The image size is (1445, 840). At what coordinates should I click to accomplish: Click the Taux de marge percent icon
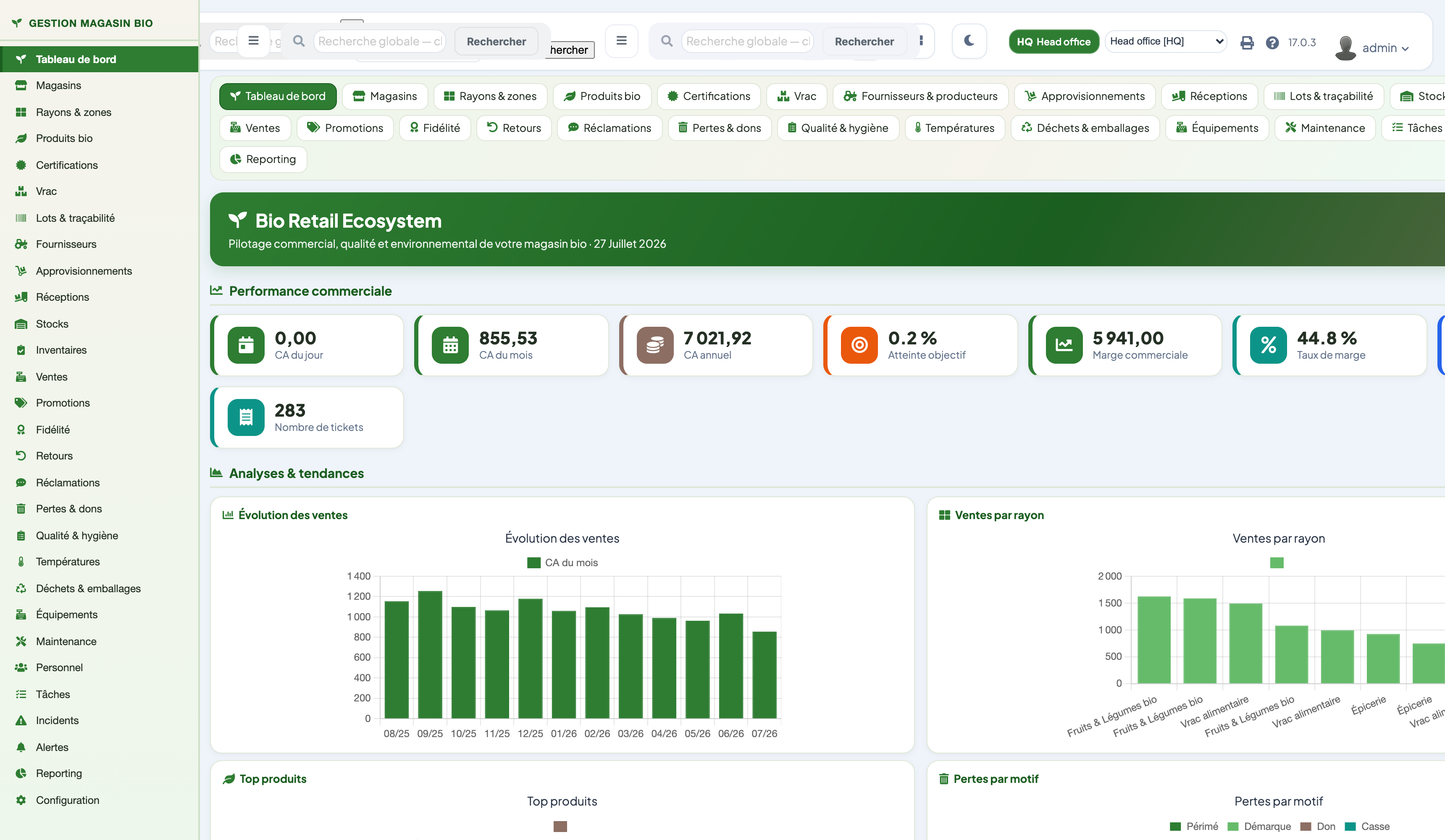click(x=1268, y=345)
